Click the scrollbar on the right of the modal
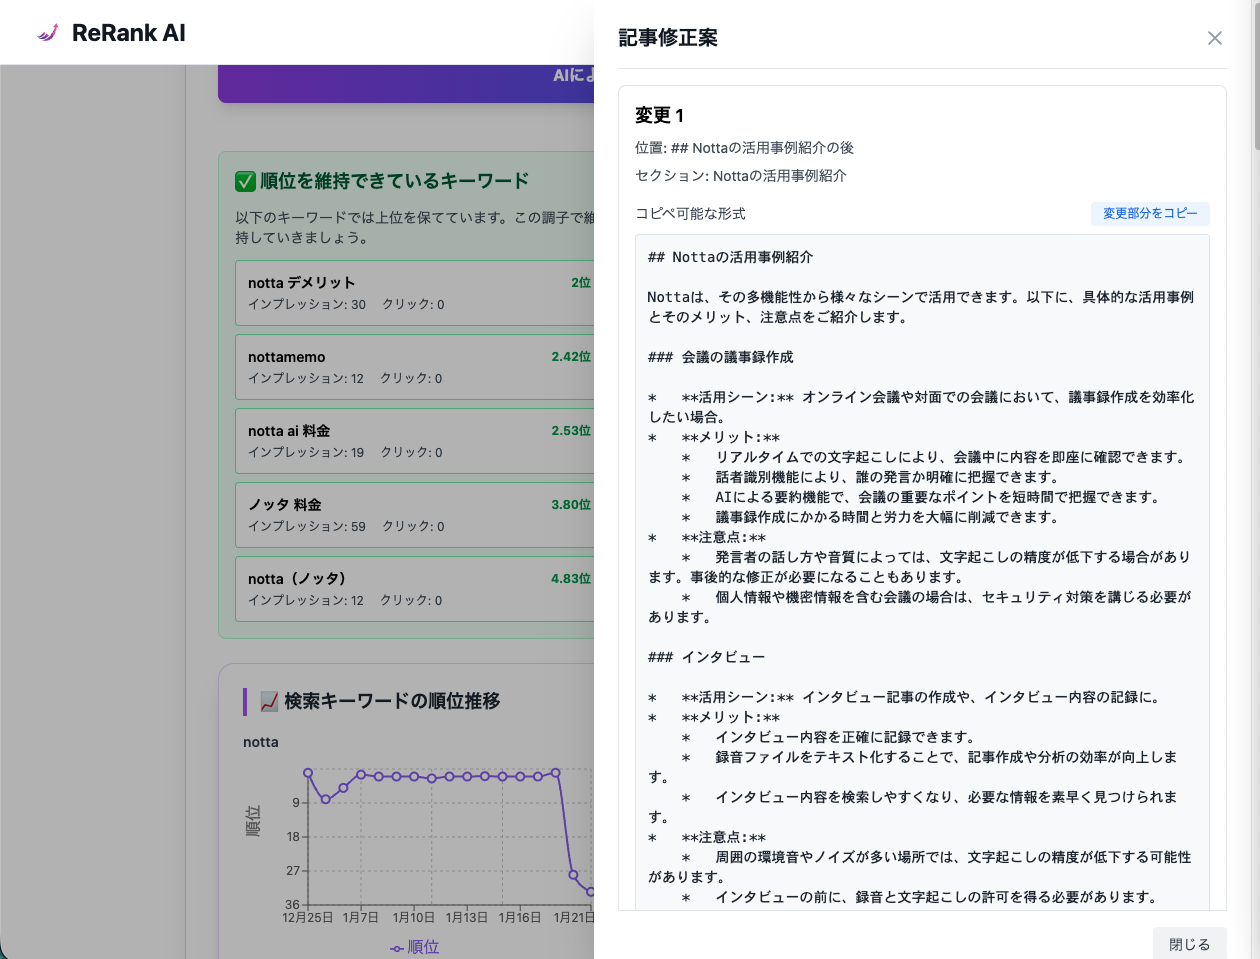This screenshot has height=959, width=1260. point(1252,100)
